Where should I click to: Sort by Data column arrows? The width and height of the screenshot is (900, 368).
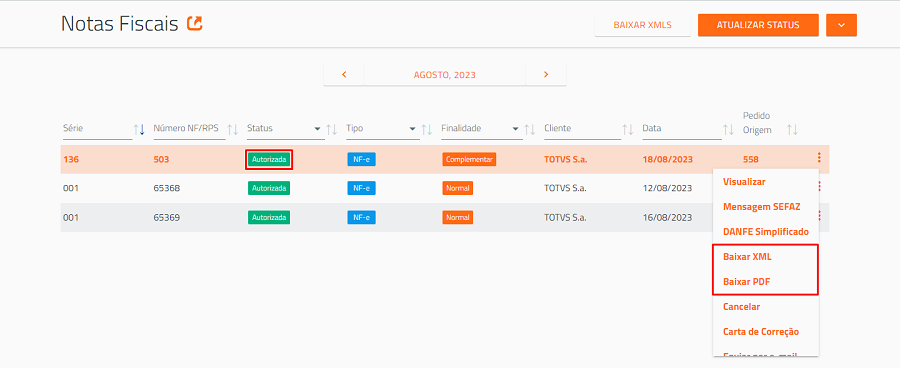728,130
